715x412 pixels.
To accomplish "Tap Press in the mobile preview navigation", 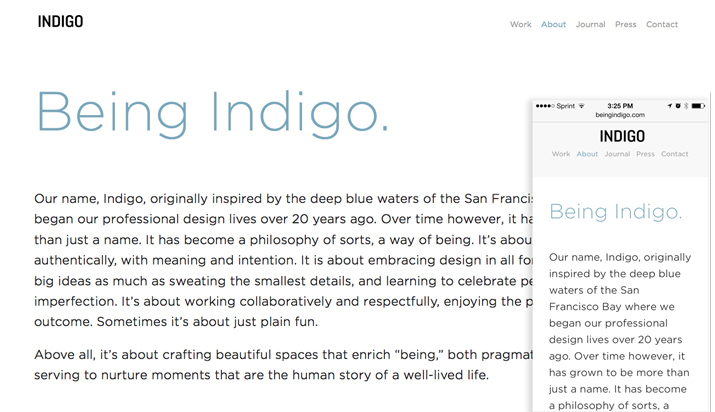I will point(645,154).
